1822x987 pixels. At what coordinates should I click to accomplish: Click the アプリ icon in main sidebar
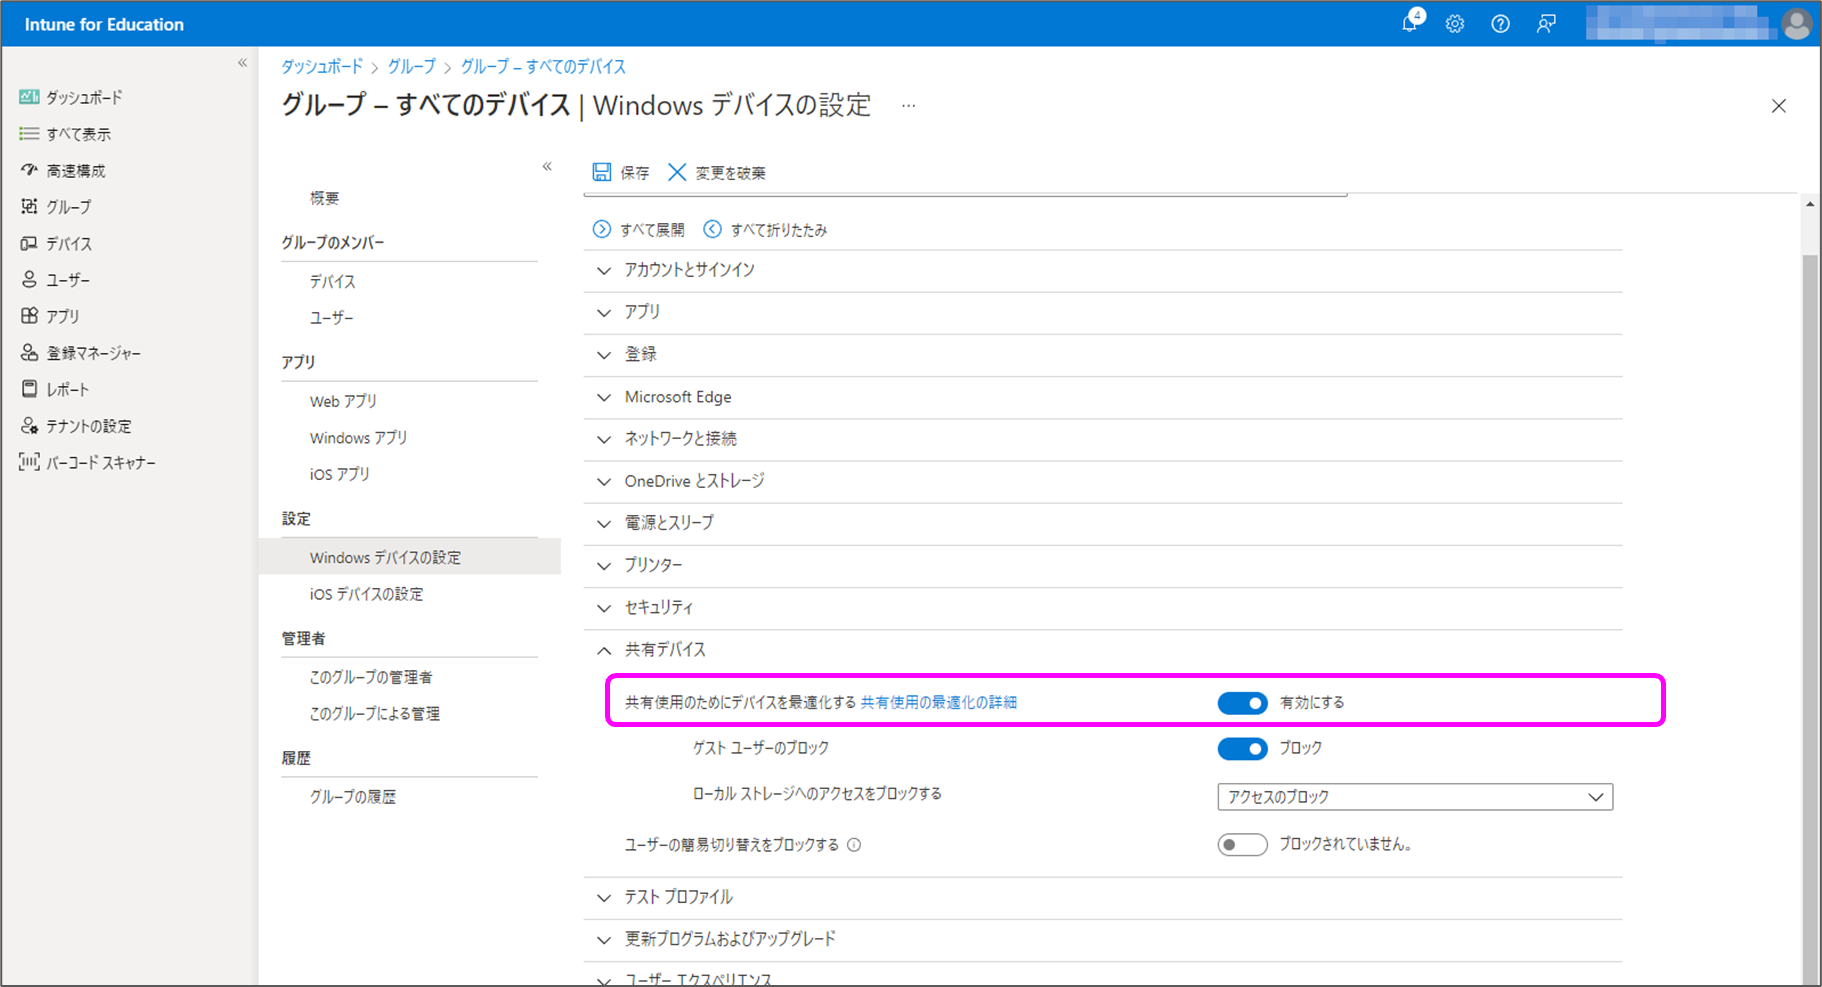pyautogui.click(x=29, y=316)
